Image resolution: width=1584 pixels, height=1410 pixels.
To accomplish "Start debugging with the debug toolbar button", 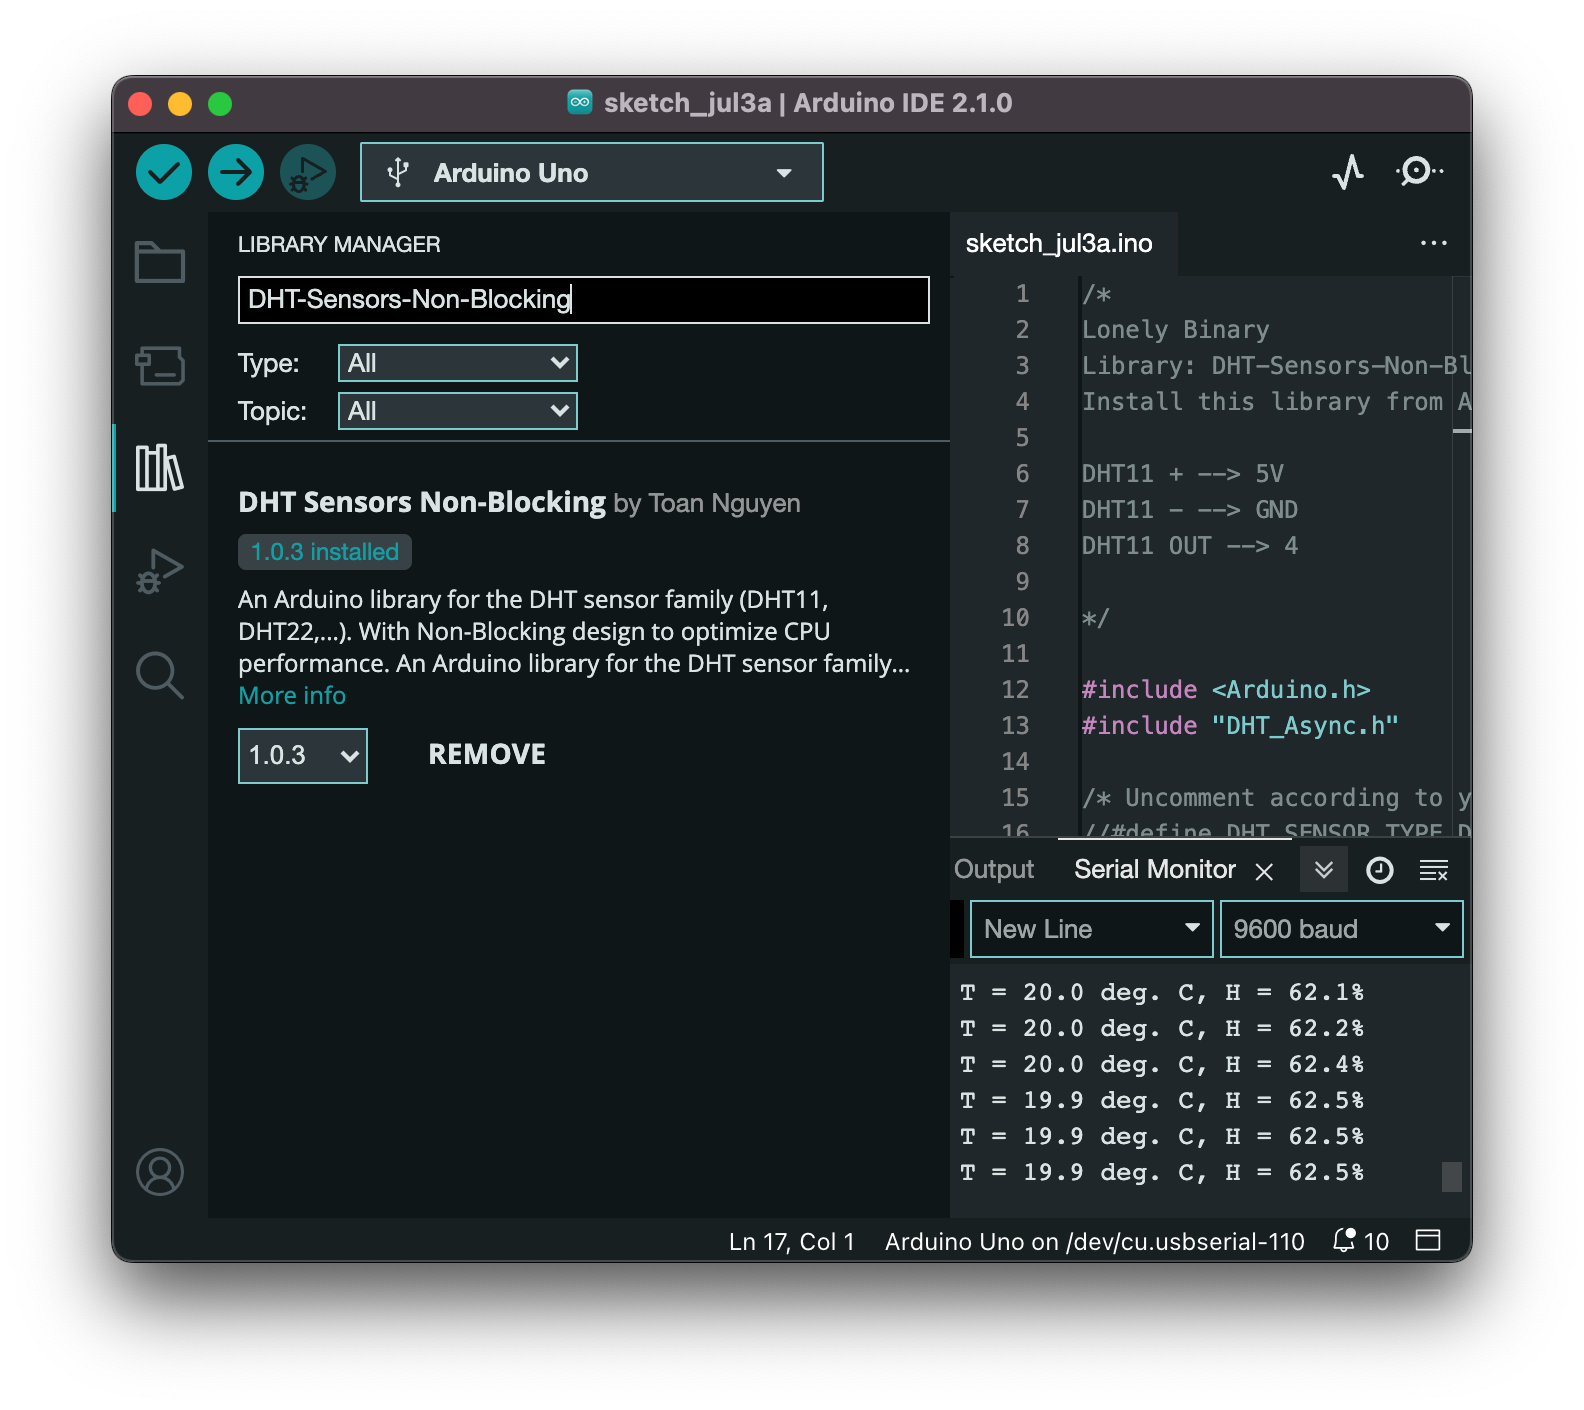I will coord(307,172).
